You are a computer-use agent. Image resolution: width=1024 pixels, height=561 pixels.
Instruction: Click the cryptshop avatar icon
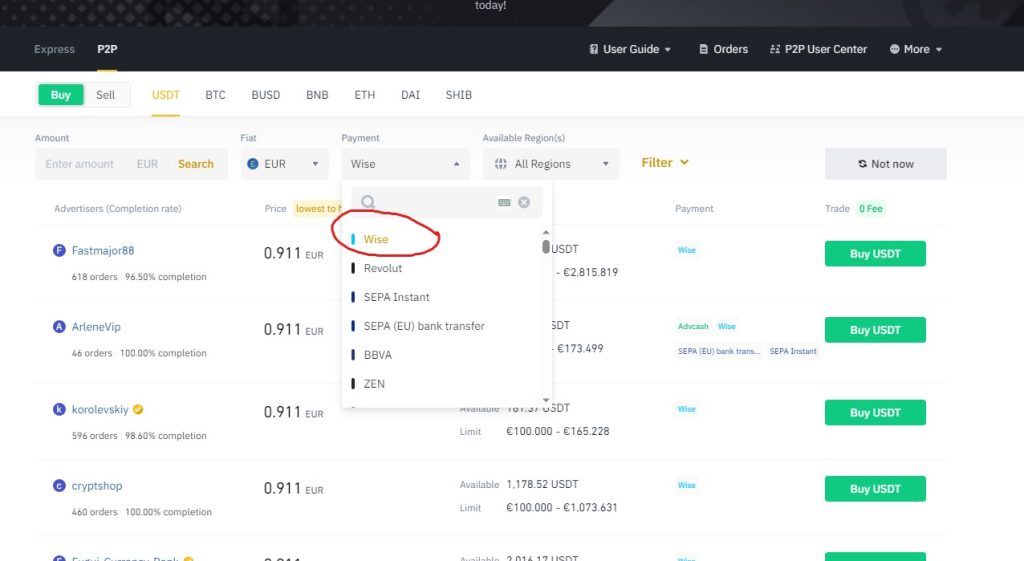[x=59, y=486]
